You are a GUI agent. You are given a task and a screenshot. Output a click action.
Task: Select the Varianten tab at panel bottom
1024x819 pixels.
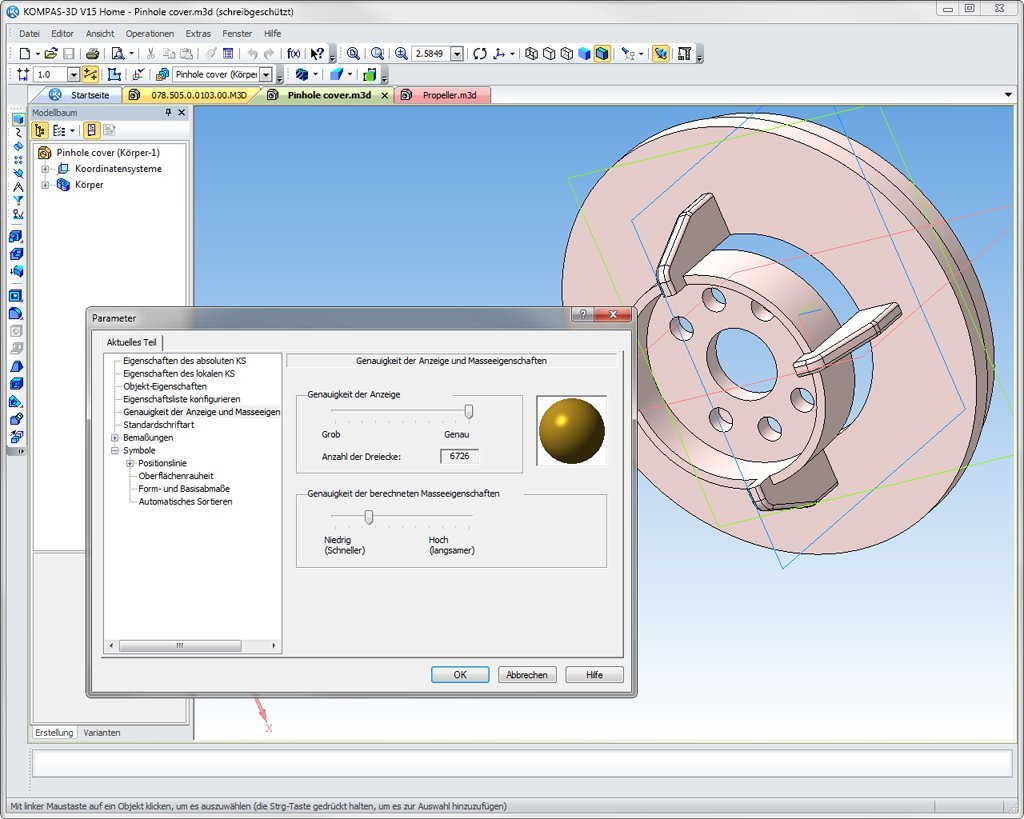coord(102,733)
